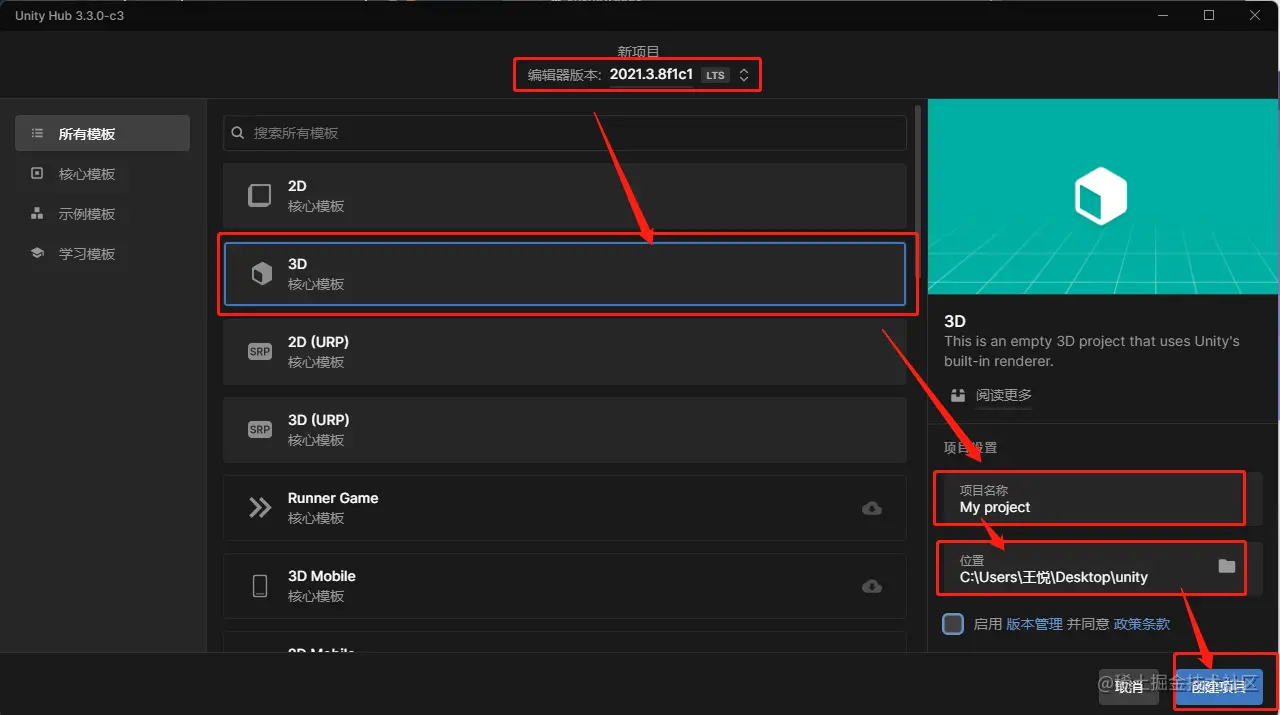Screen dimensions: 1280x715
Task: Click the Runner Game double-chevron icon
Action: click(260, 508)
